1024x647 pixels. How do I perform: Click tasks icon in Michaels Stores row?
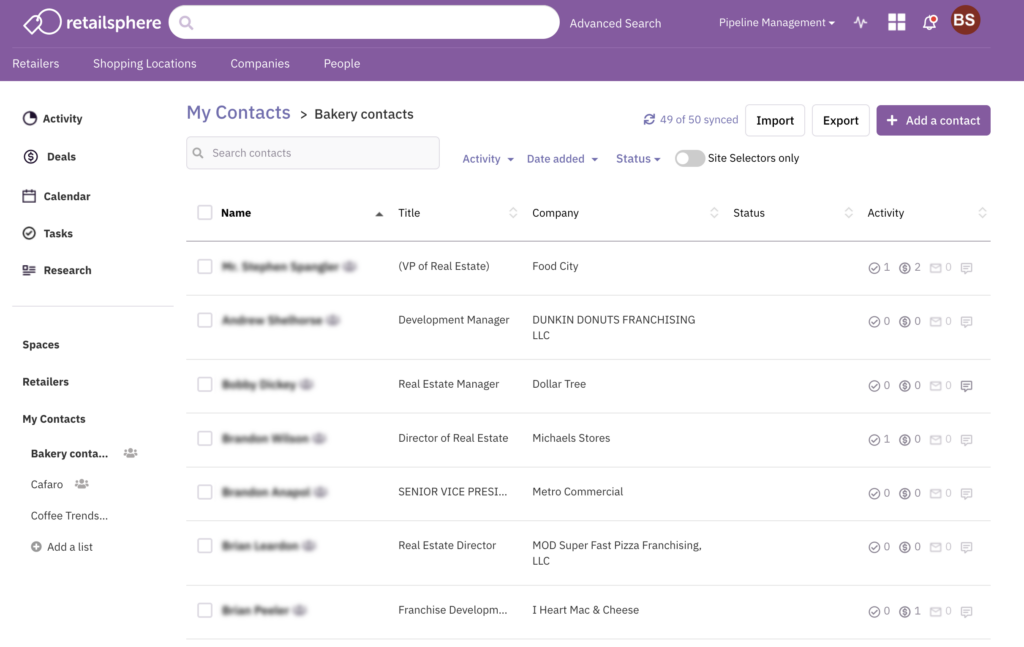click(874, 440)
